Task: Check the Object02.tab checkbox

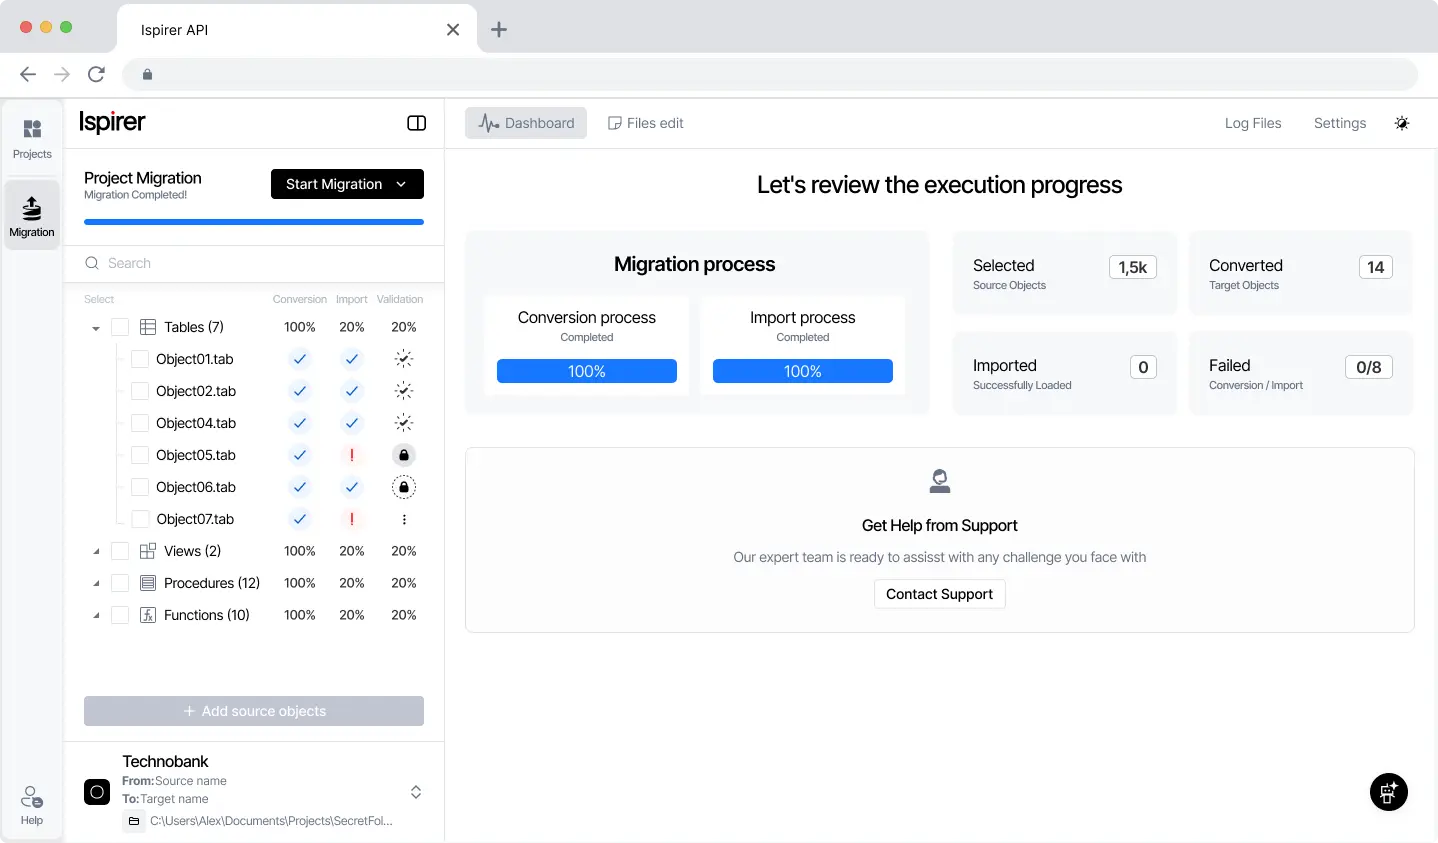Action: [140, 391]
